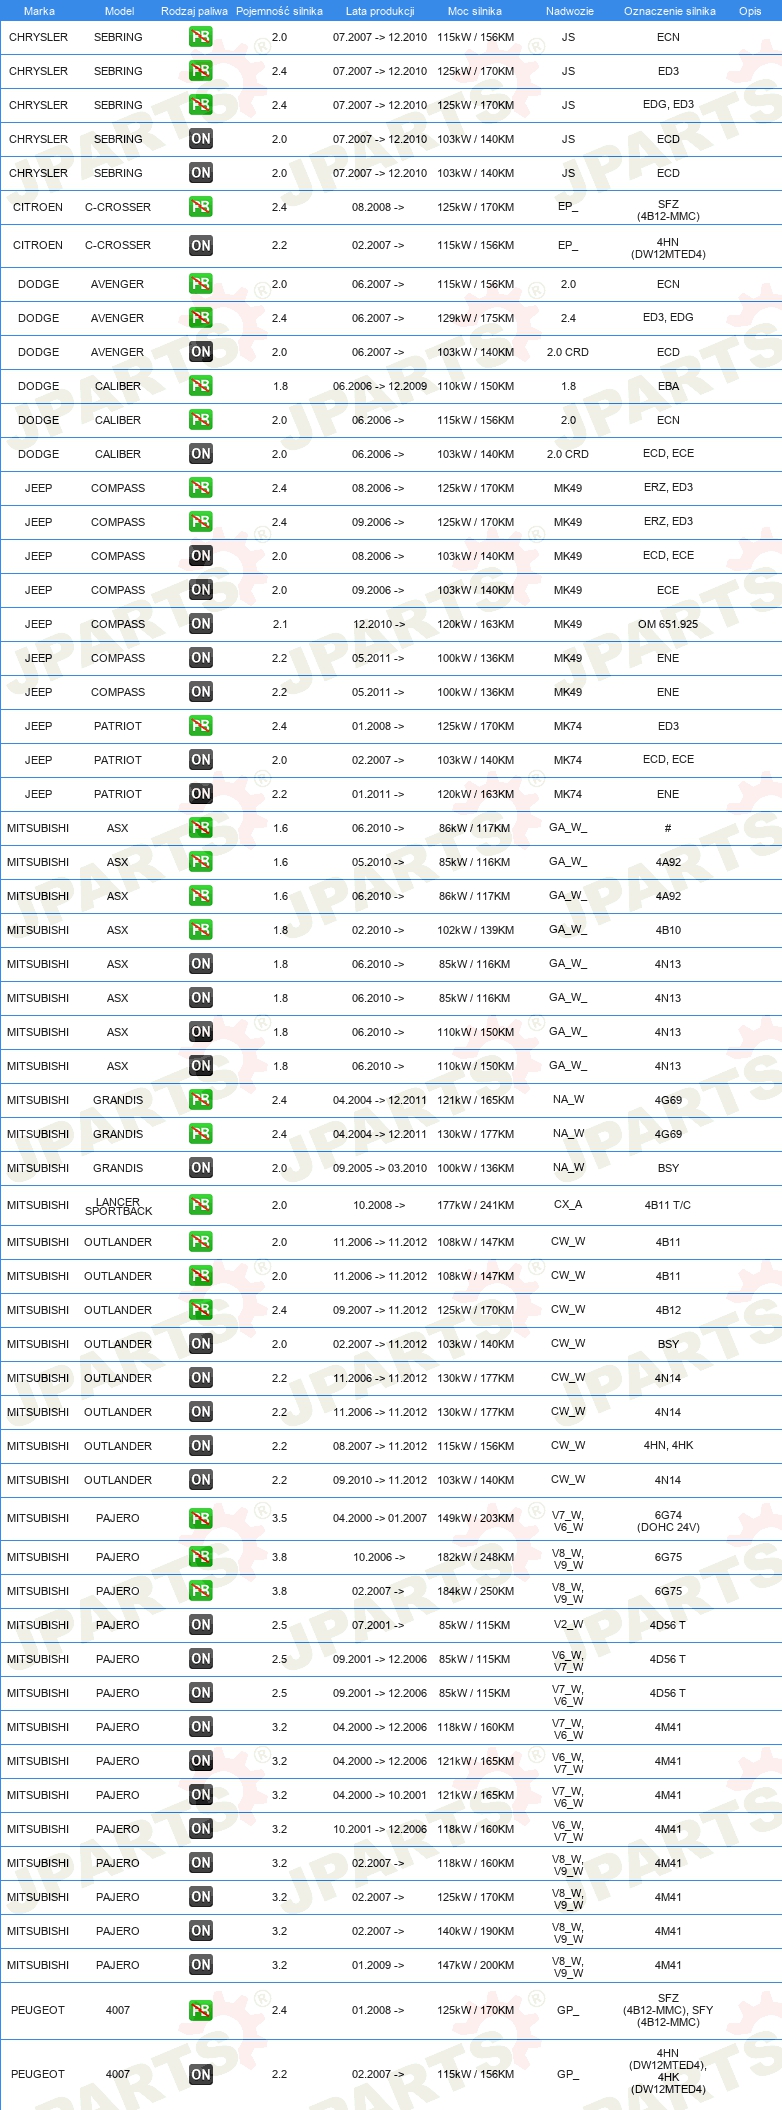Image resolution: width=782 pixels, height=2110 pixels.
Task: Click the 177kW / 241KM power cell
Action: [476, 1205]
